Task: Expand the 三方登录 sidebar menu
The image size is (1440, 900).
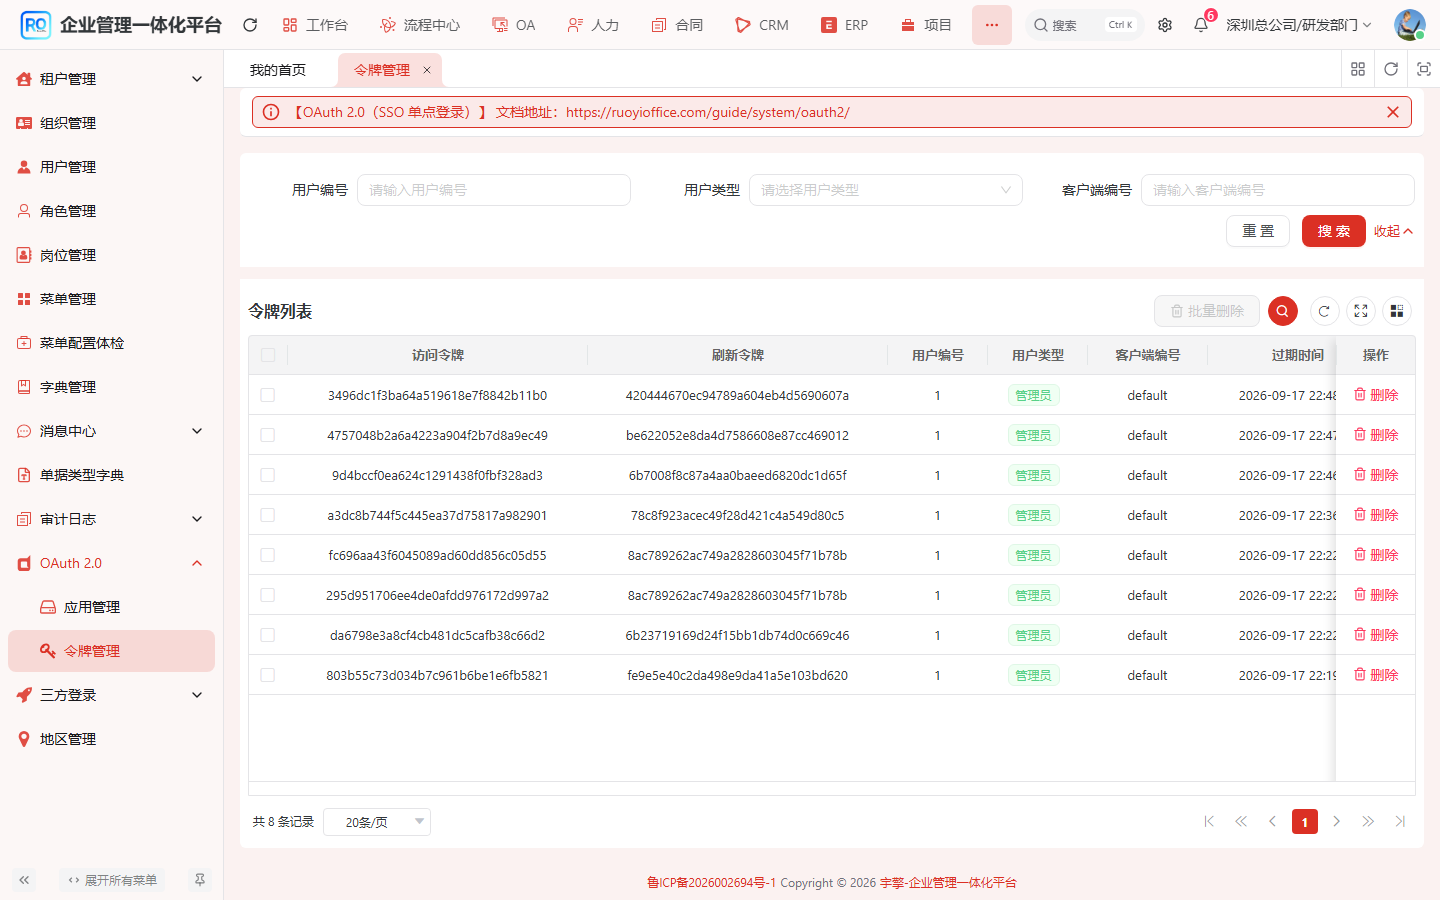Action: [x=111, y=695]
